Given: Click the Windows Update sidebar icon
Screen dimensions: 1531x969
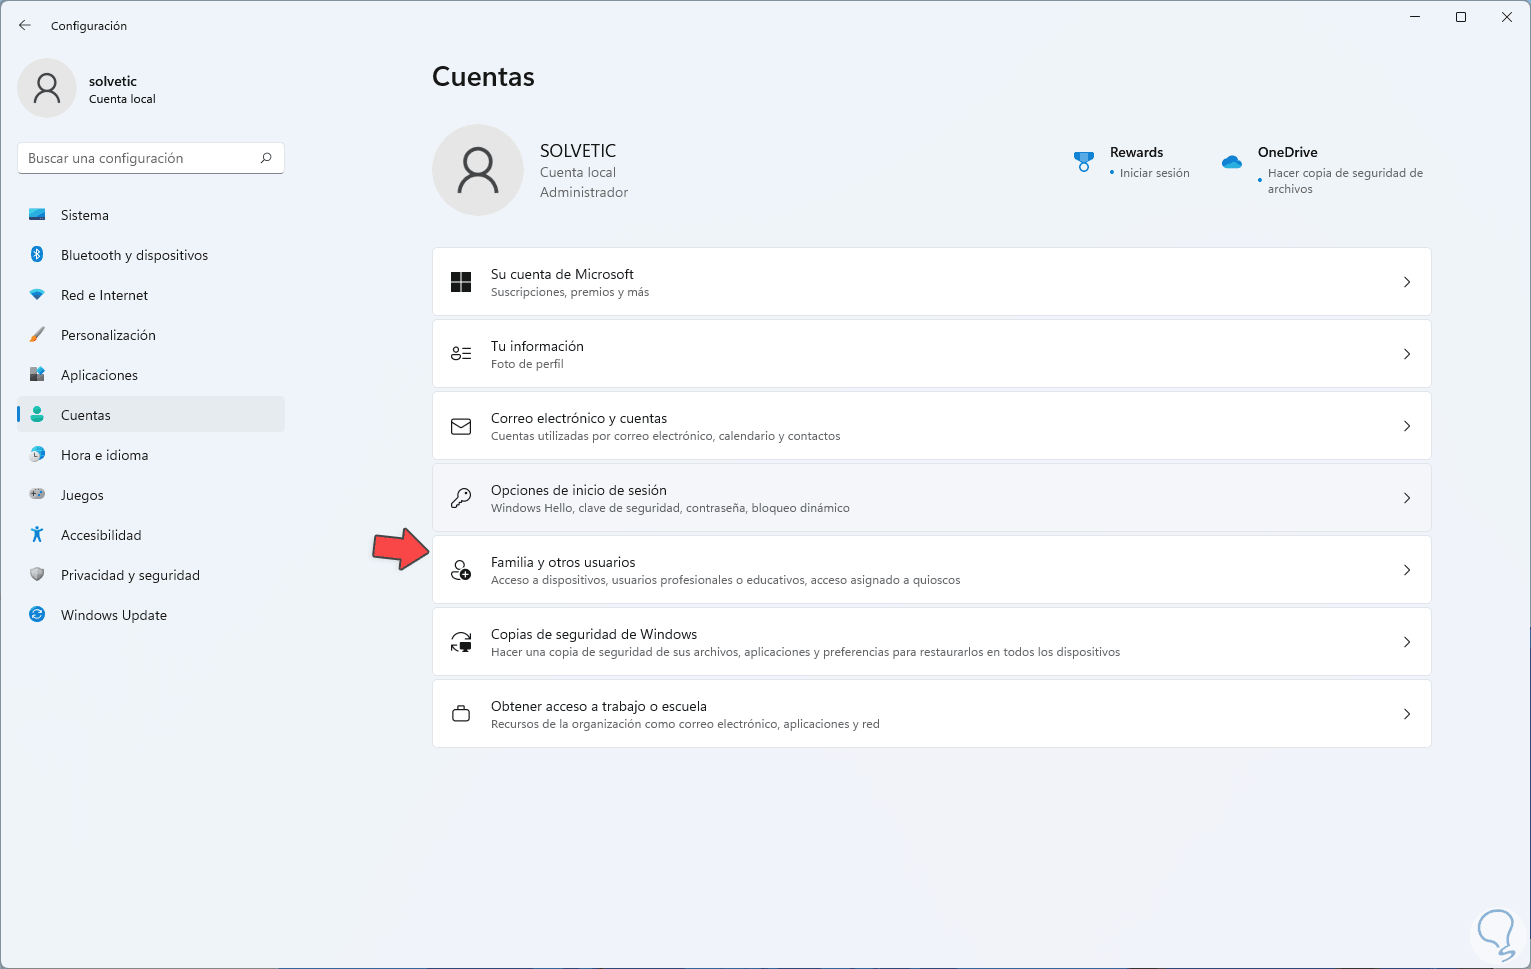Looking at the screenshot, I should 37,615.
